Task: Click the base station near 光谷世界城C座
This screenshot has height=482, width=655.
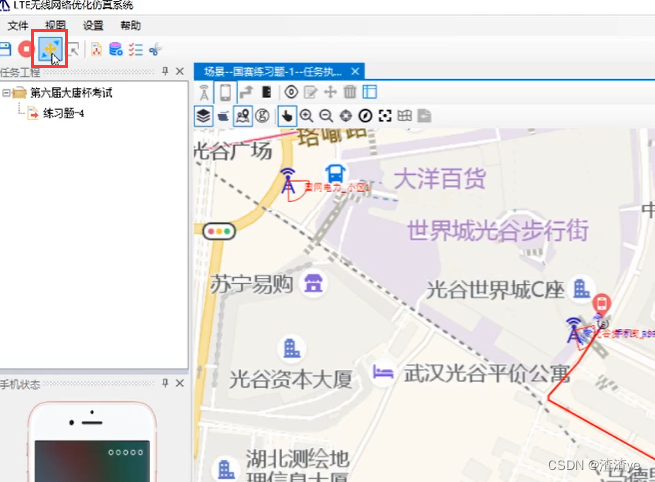Action: point(574,330)
